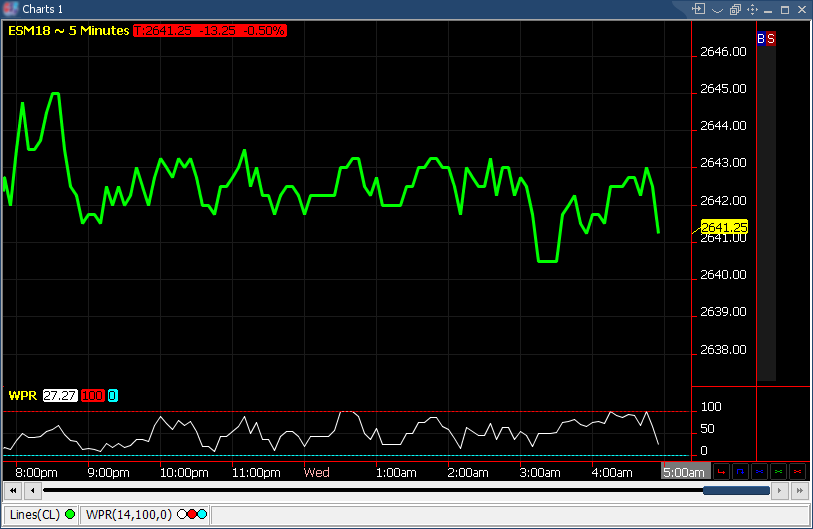The width and height of the screenshot is (813, 529).
Task: Click the blue horizontal scrollbar thumb
Action: pos(736,490)
